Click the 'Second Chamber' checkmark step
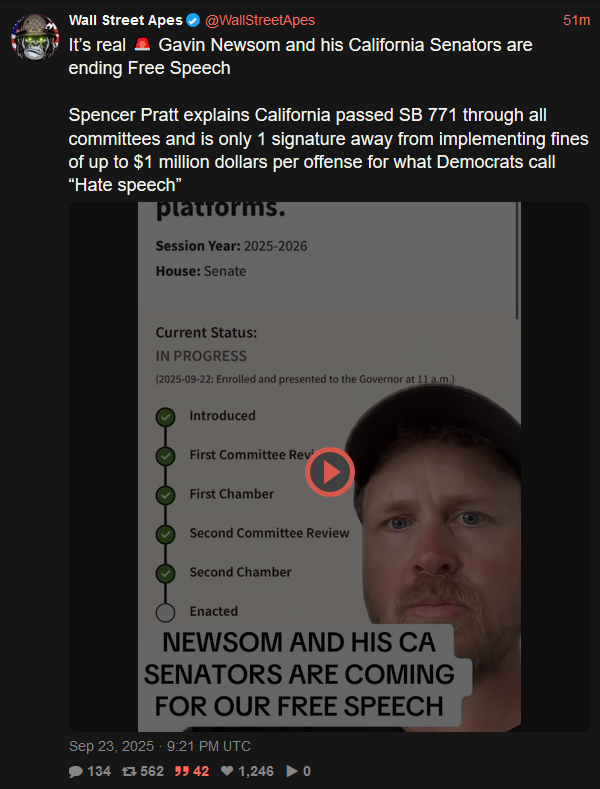Viewport: 600px width, 789px height. pos(165,573)
